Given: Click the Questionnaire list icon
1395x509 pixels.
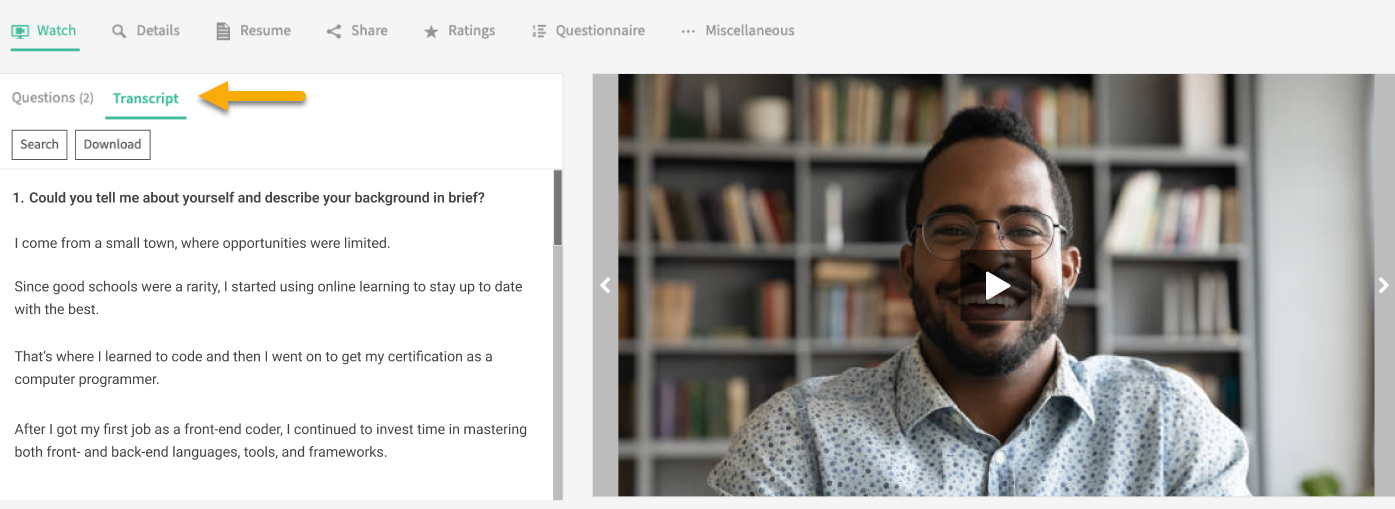Looking at the screenshot, I should click(x=539, y=31).
